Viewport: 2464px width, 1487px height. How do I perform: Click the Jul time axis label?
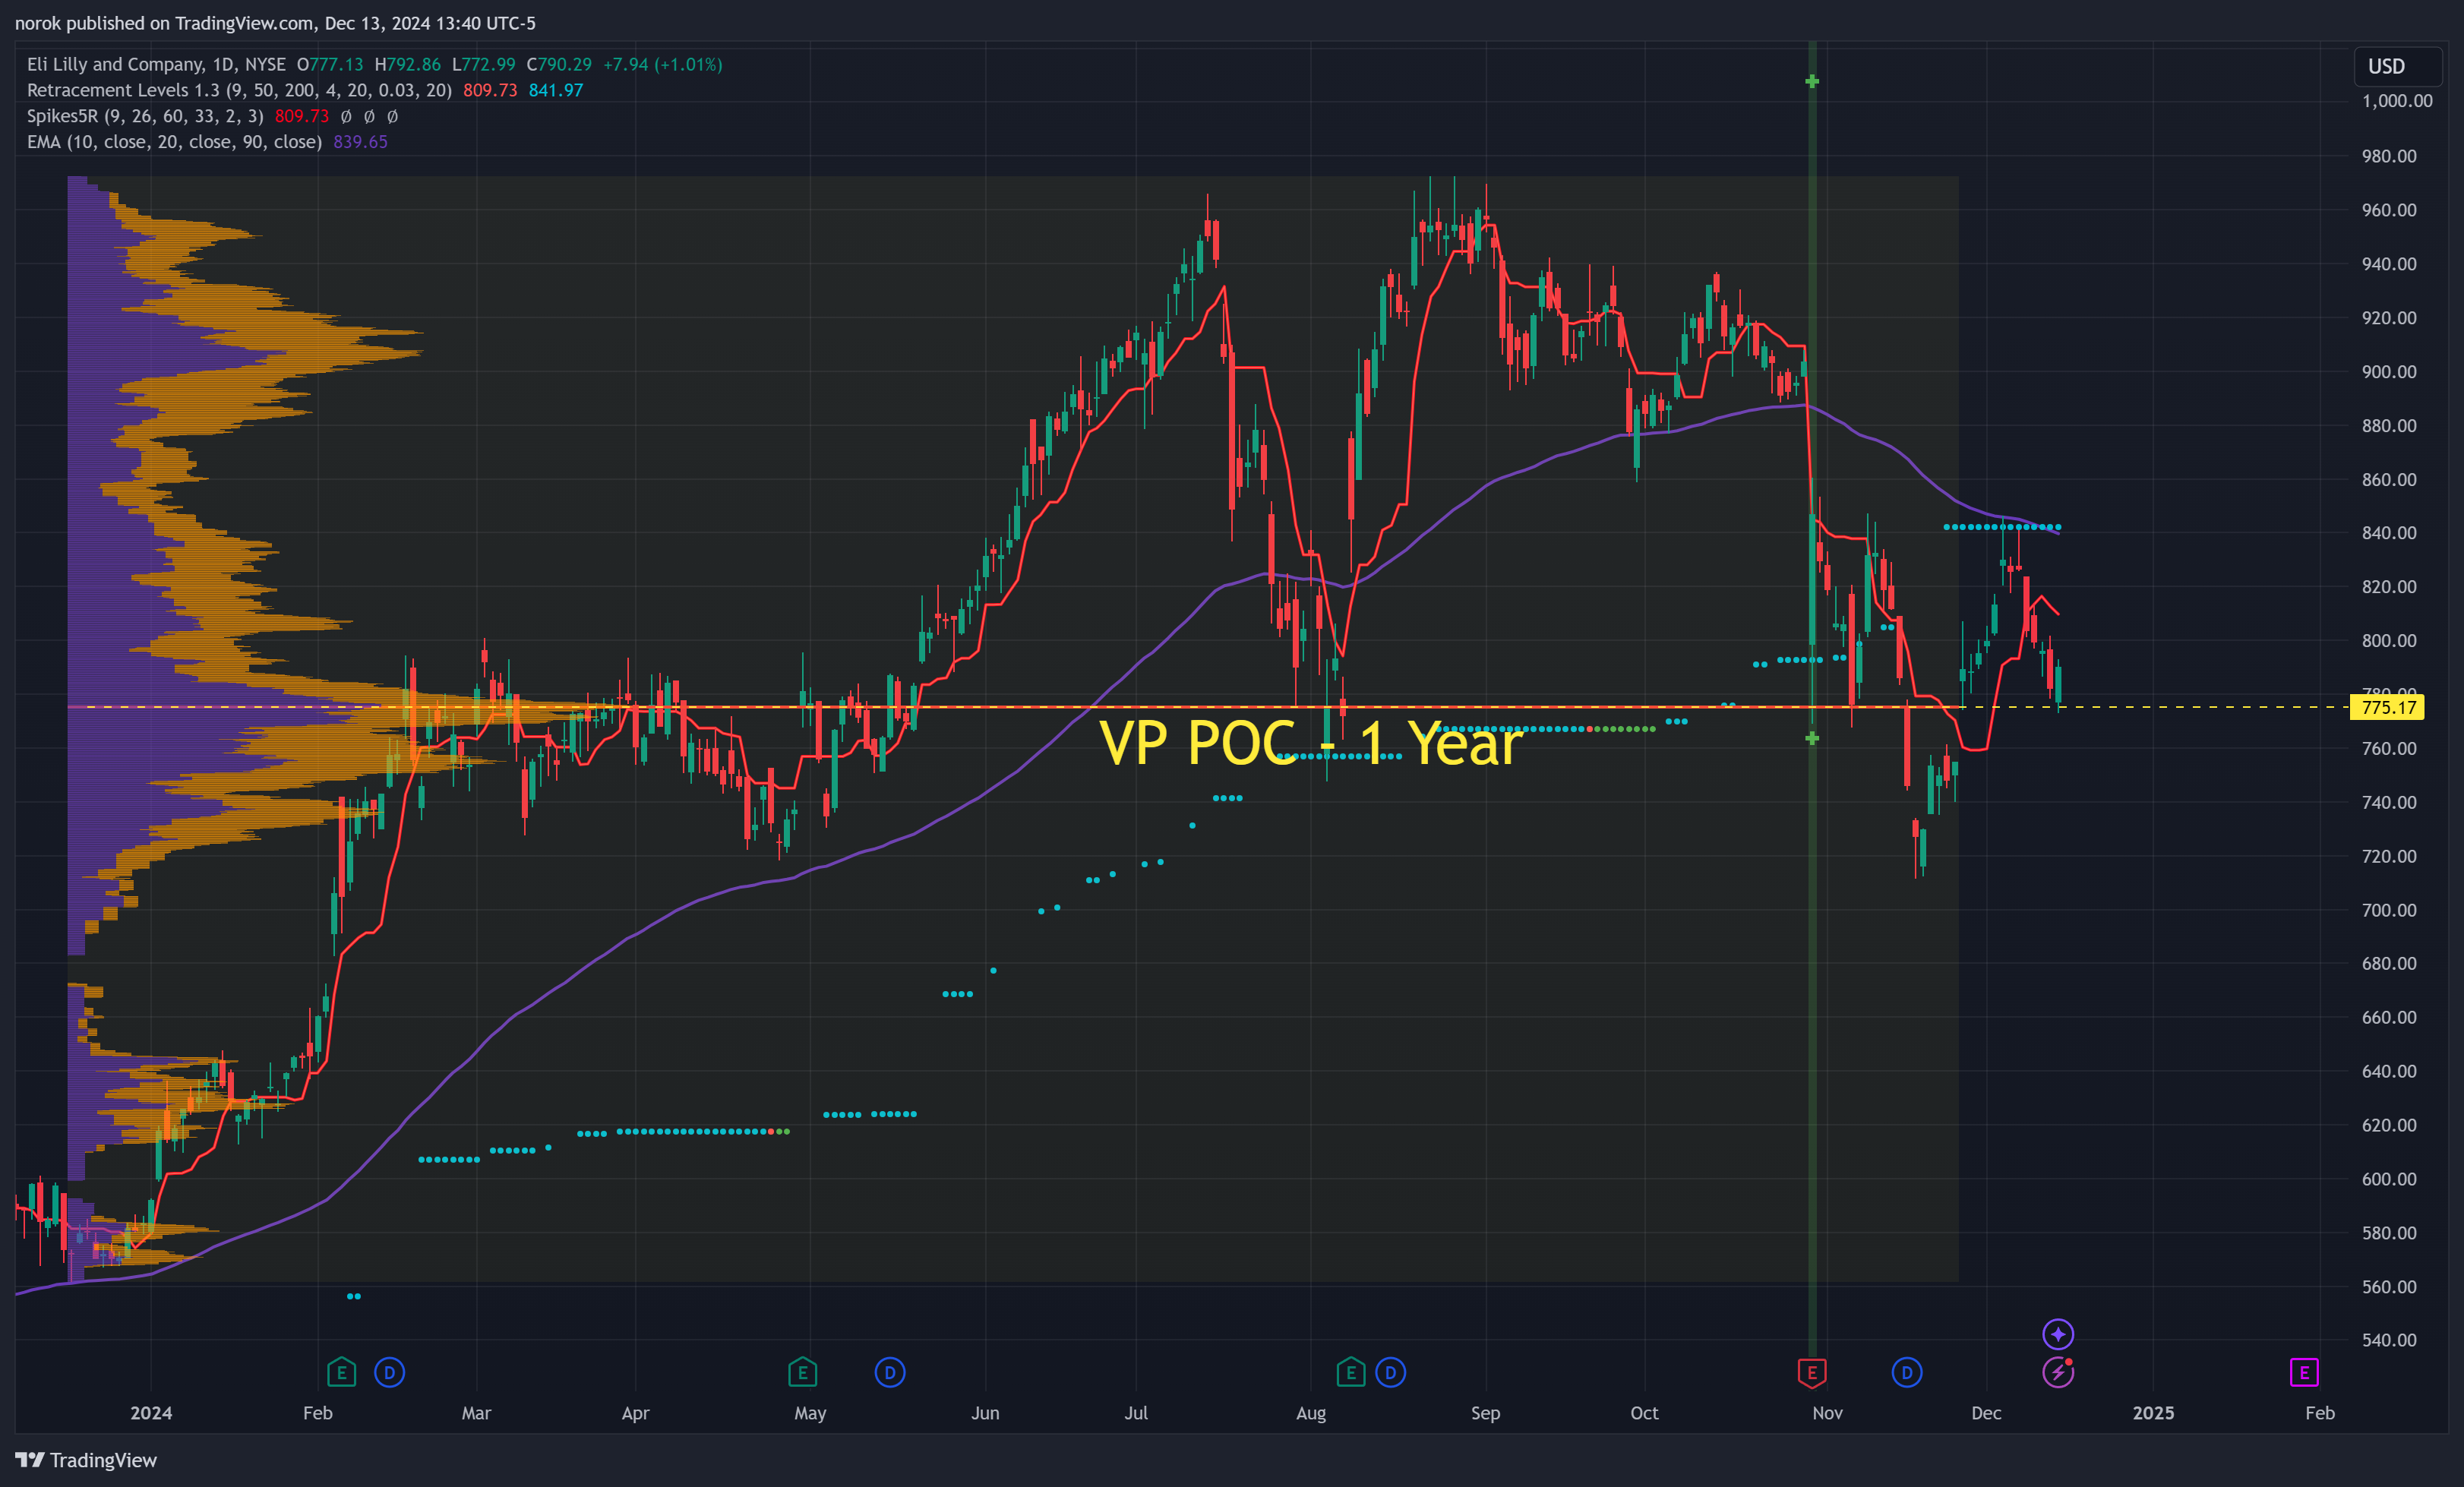(x=1136, y=1413)
